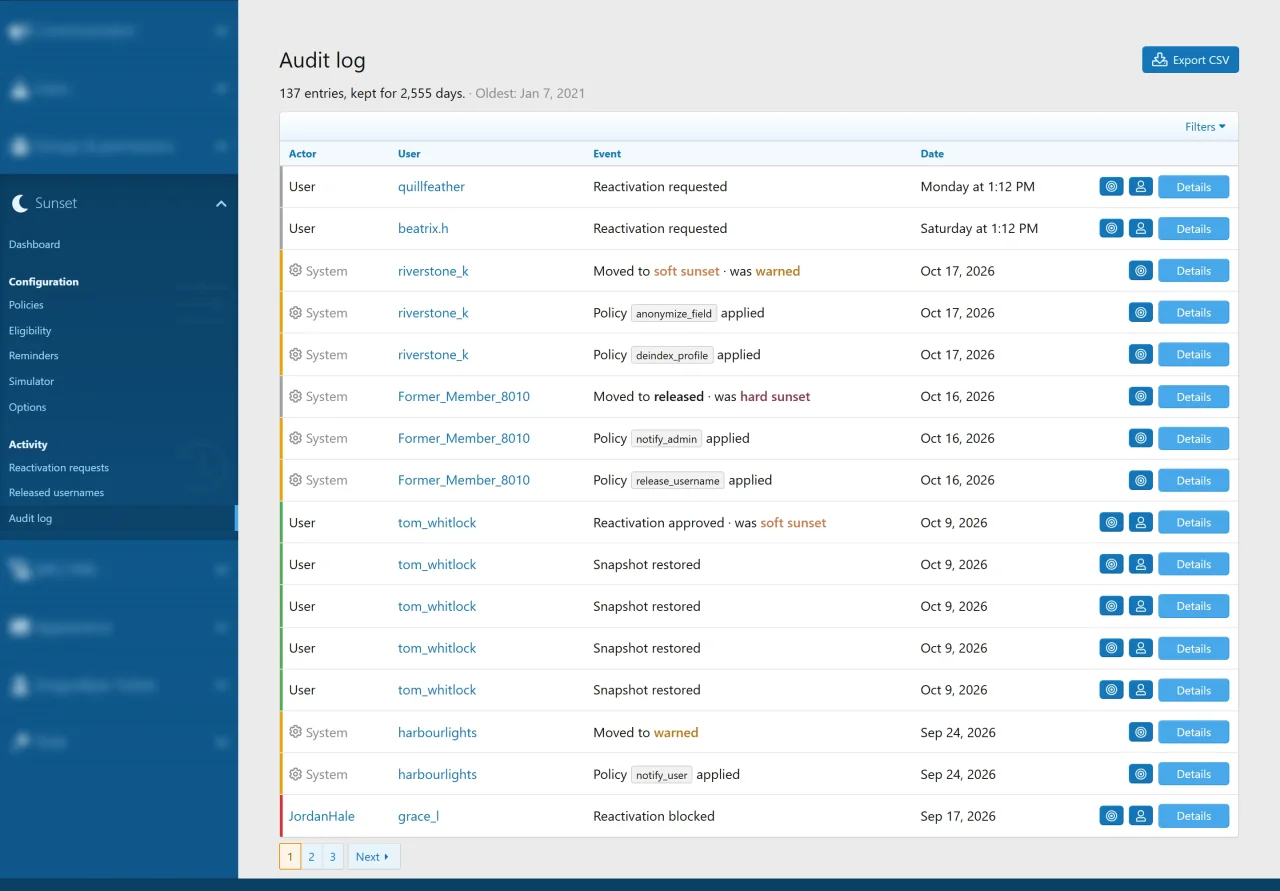Click target icon for notify_user policy row
This screenshot has width=1280, height=891.
click(x=1141, y=774)
